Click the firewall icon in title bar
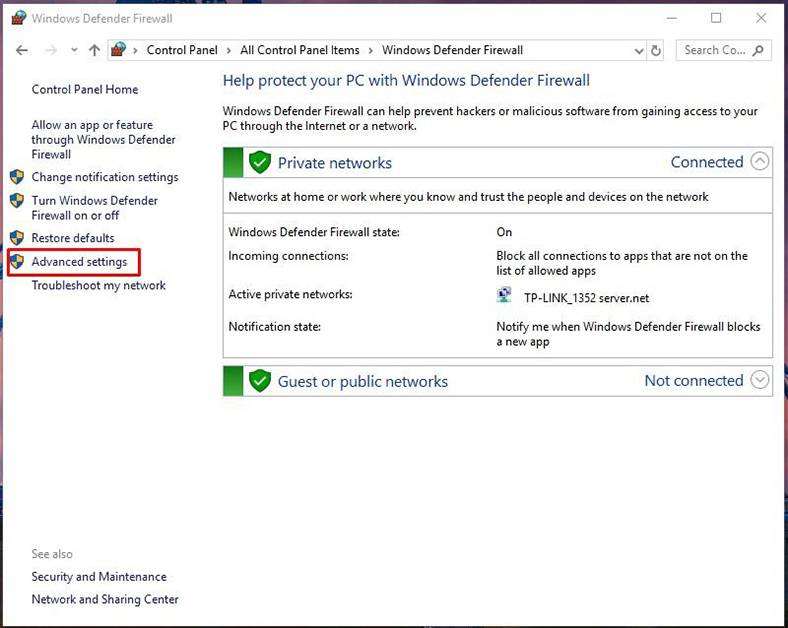The image size is (788, 628). [18, 18]
